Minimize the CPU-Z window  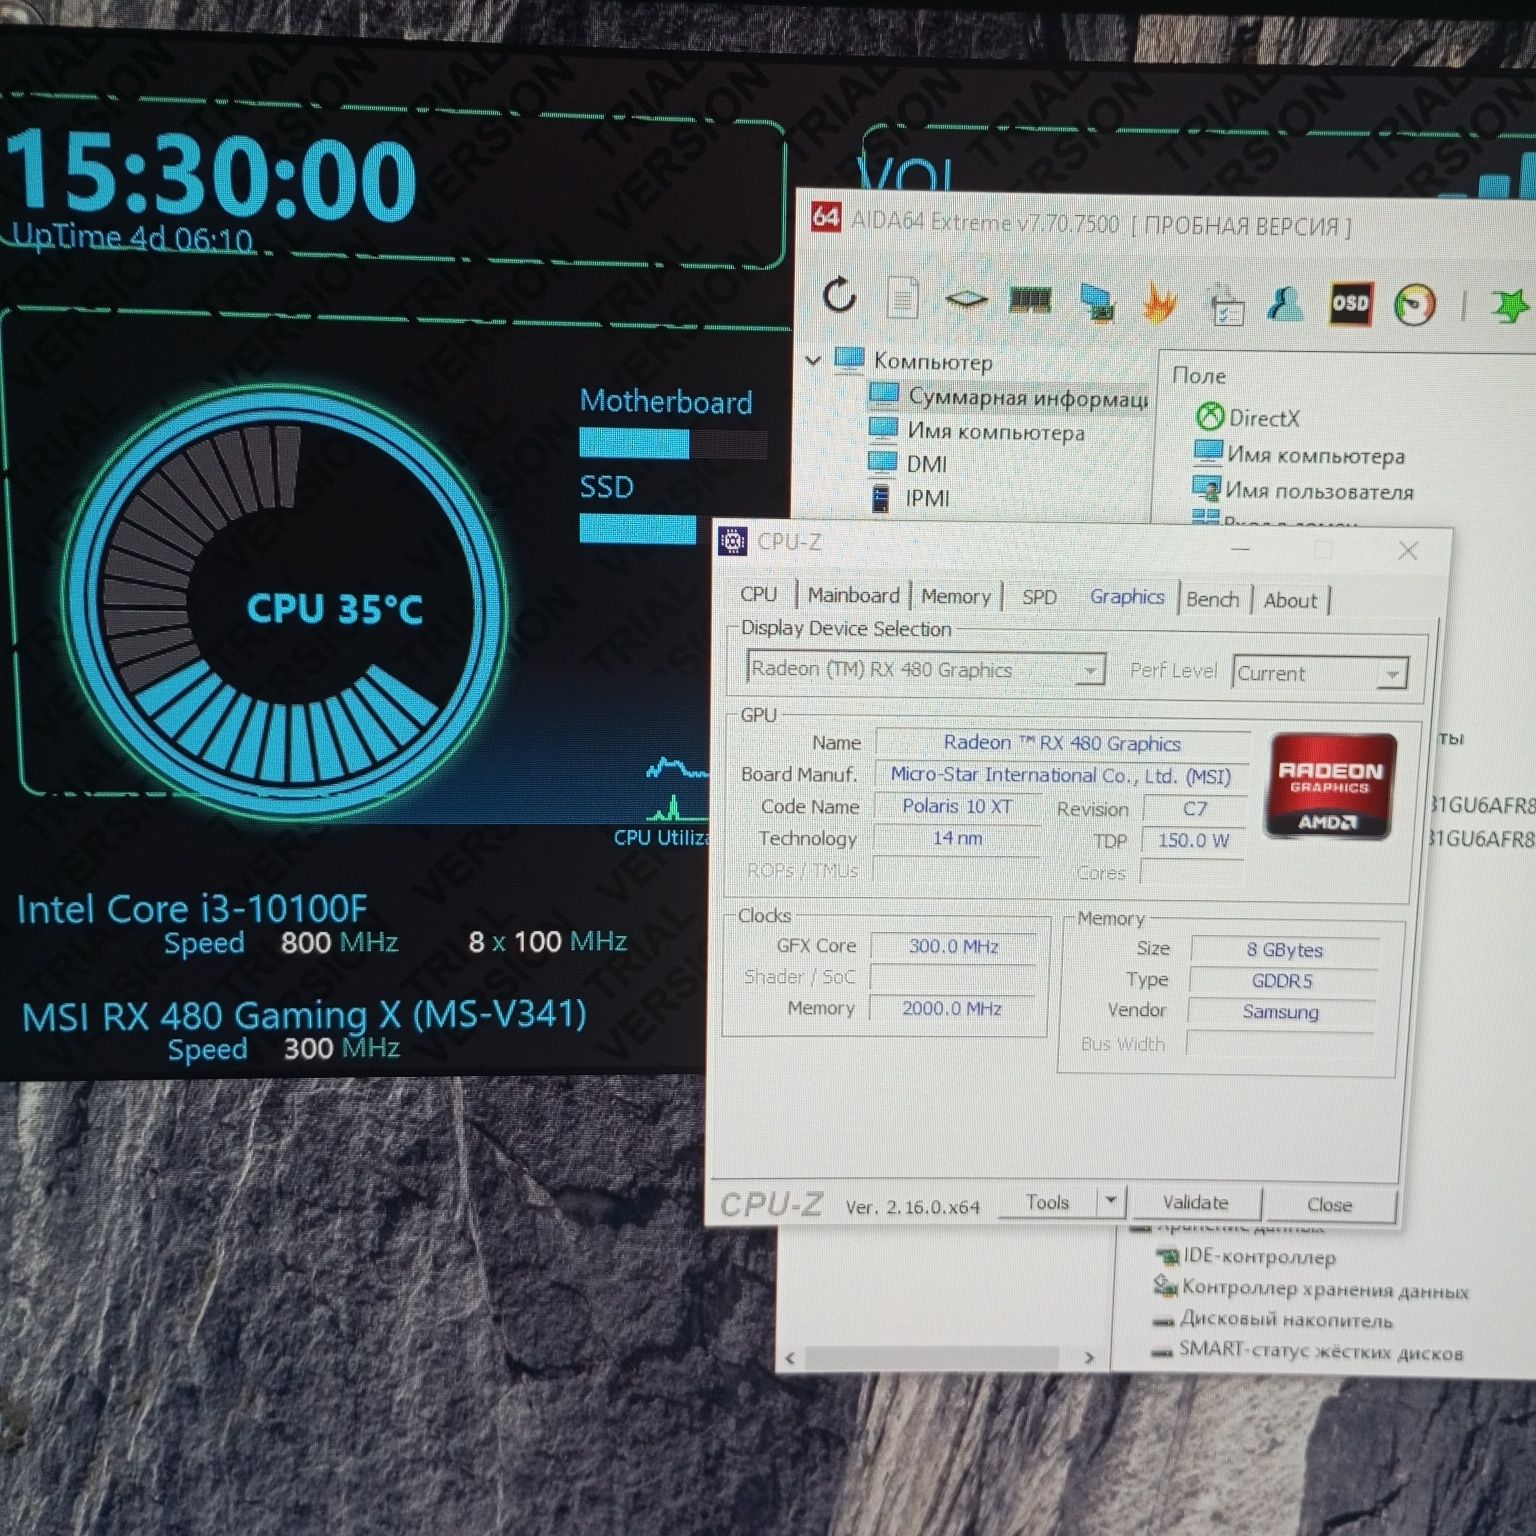pyautogui.click(x=1240, y=548)
